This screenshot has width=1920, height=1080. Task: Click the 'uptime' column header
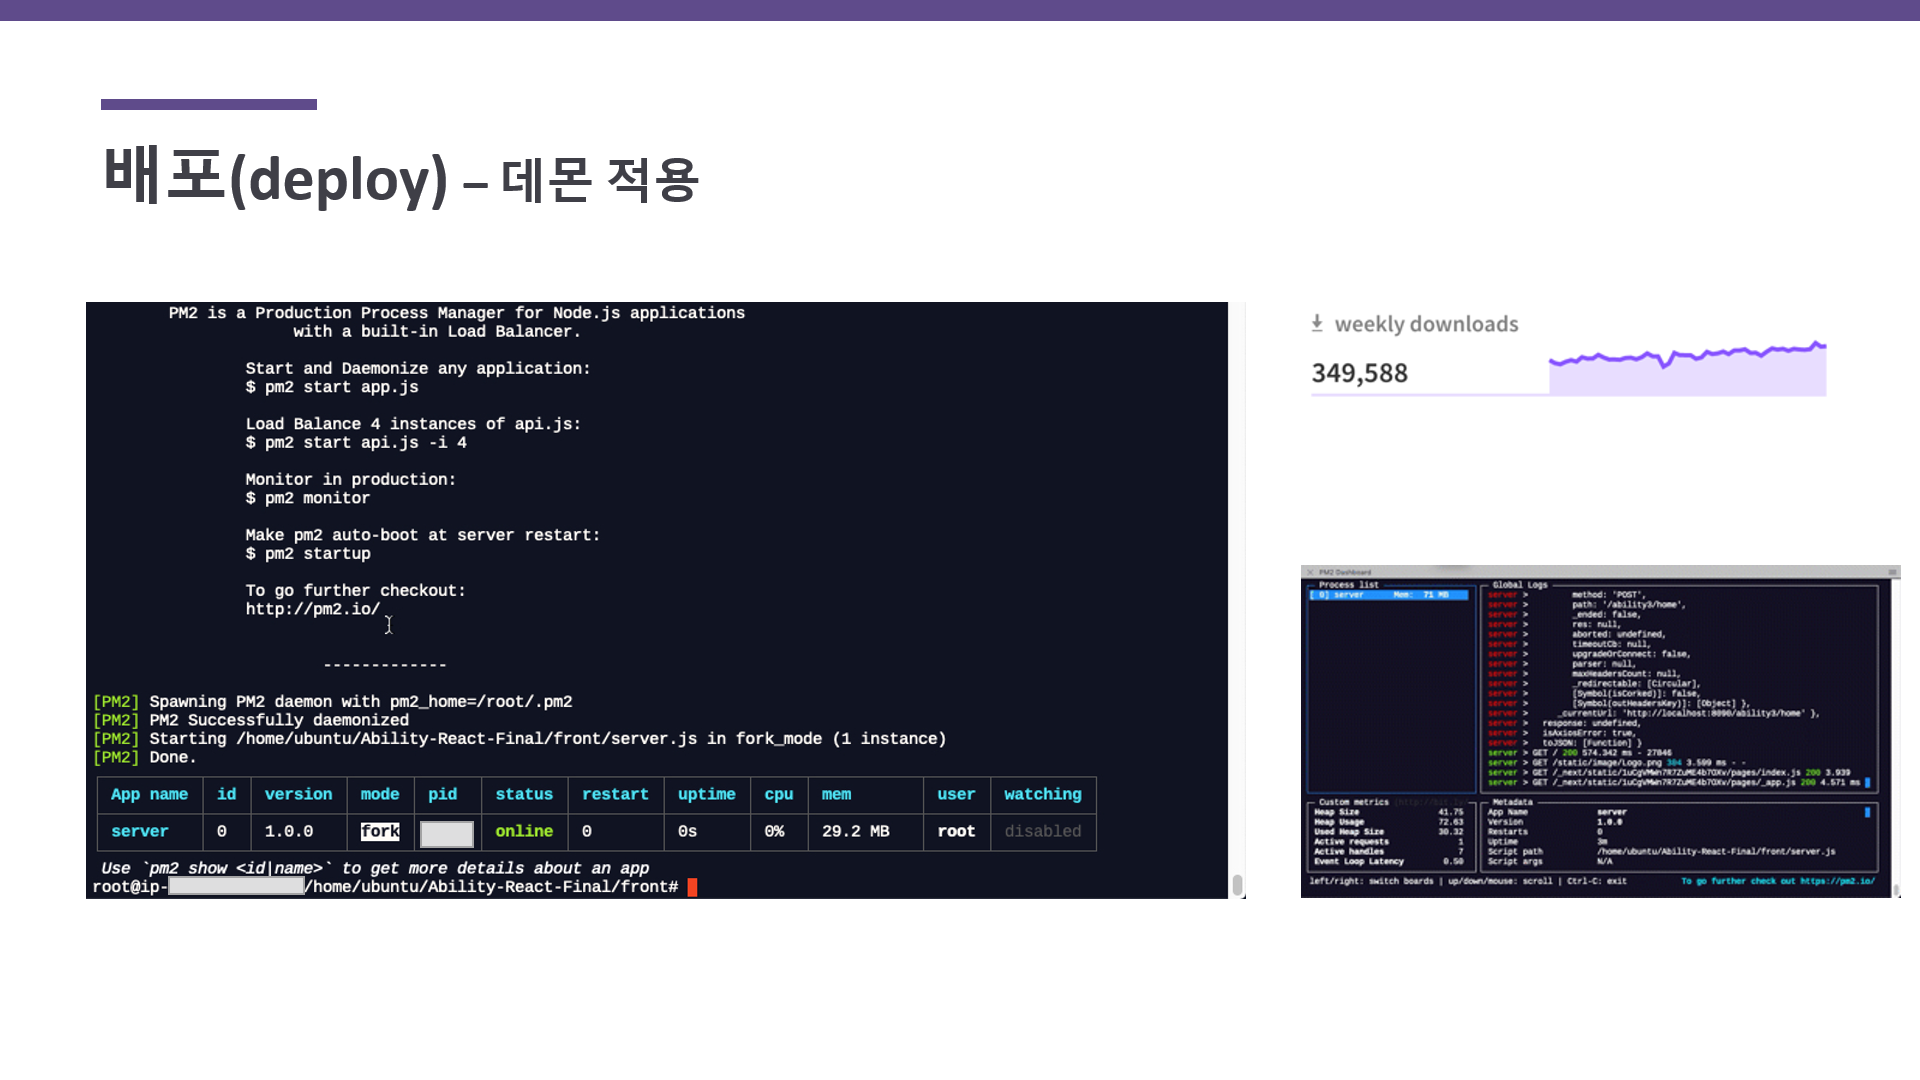[706, 794]
